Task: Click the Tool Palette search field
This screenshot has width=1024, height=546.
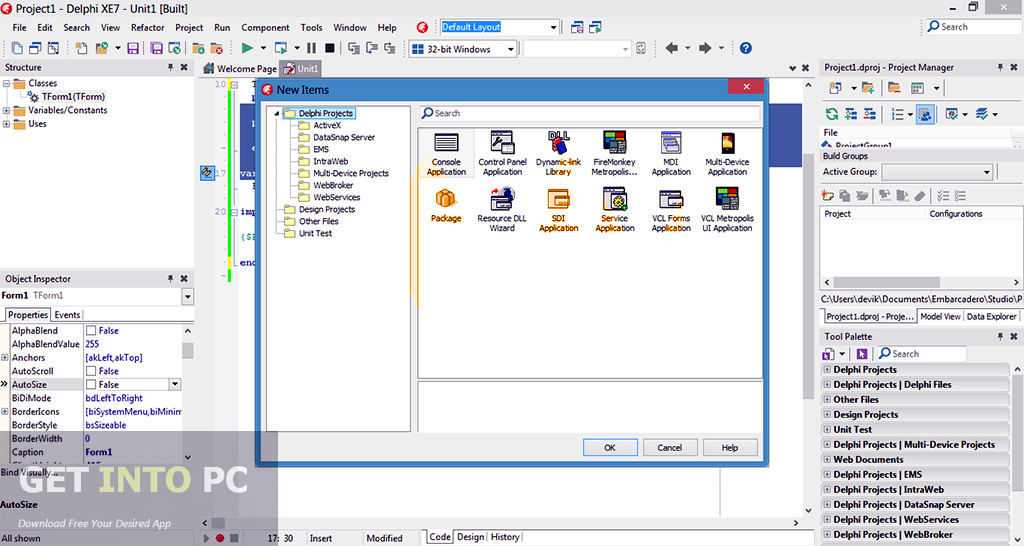Action: [921, 353]
